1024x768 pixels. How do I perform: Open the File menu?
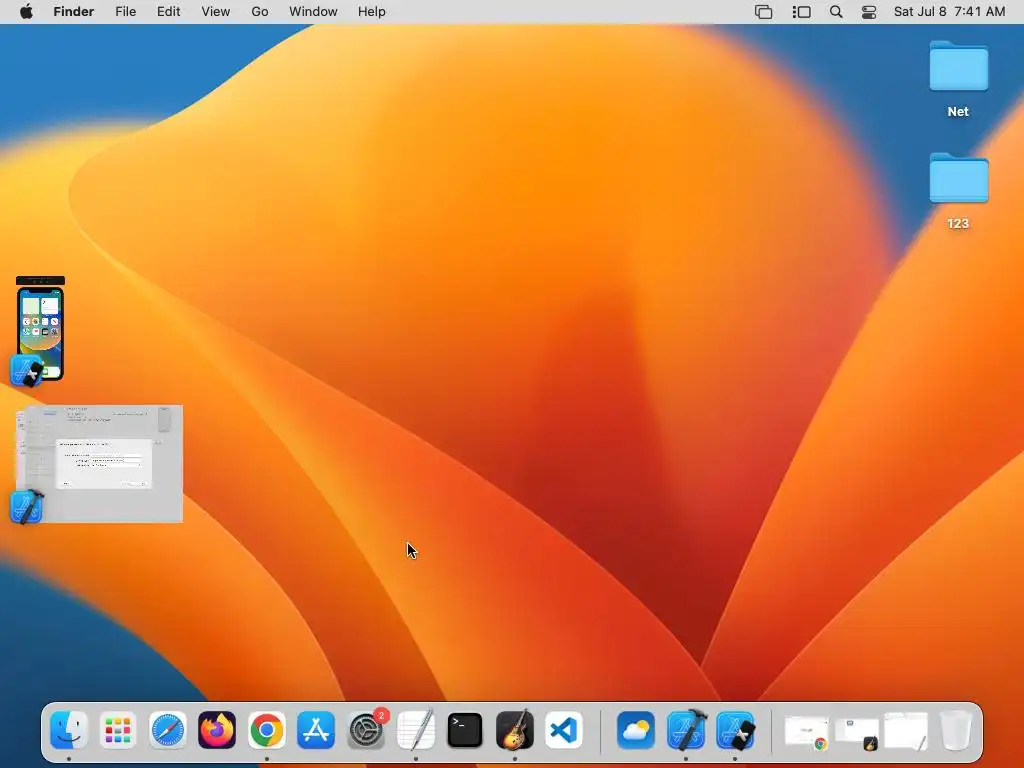(x=125, y=12)
